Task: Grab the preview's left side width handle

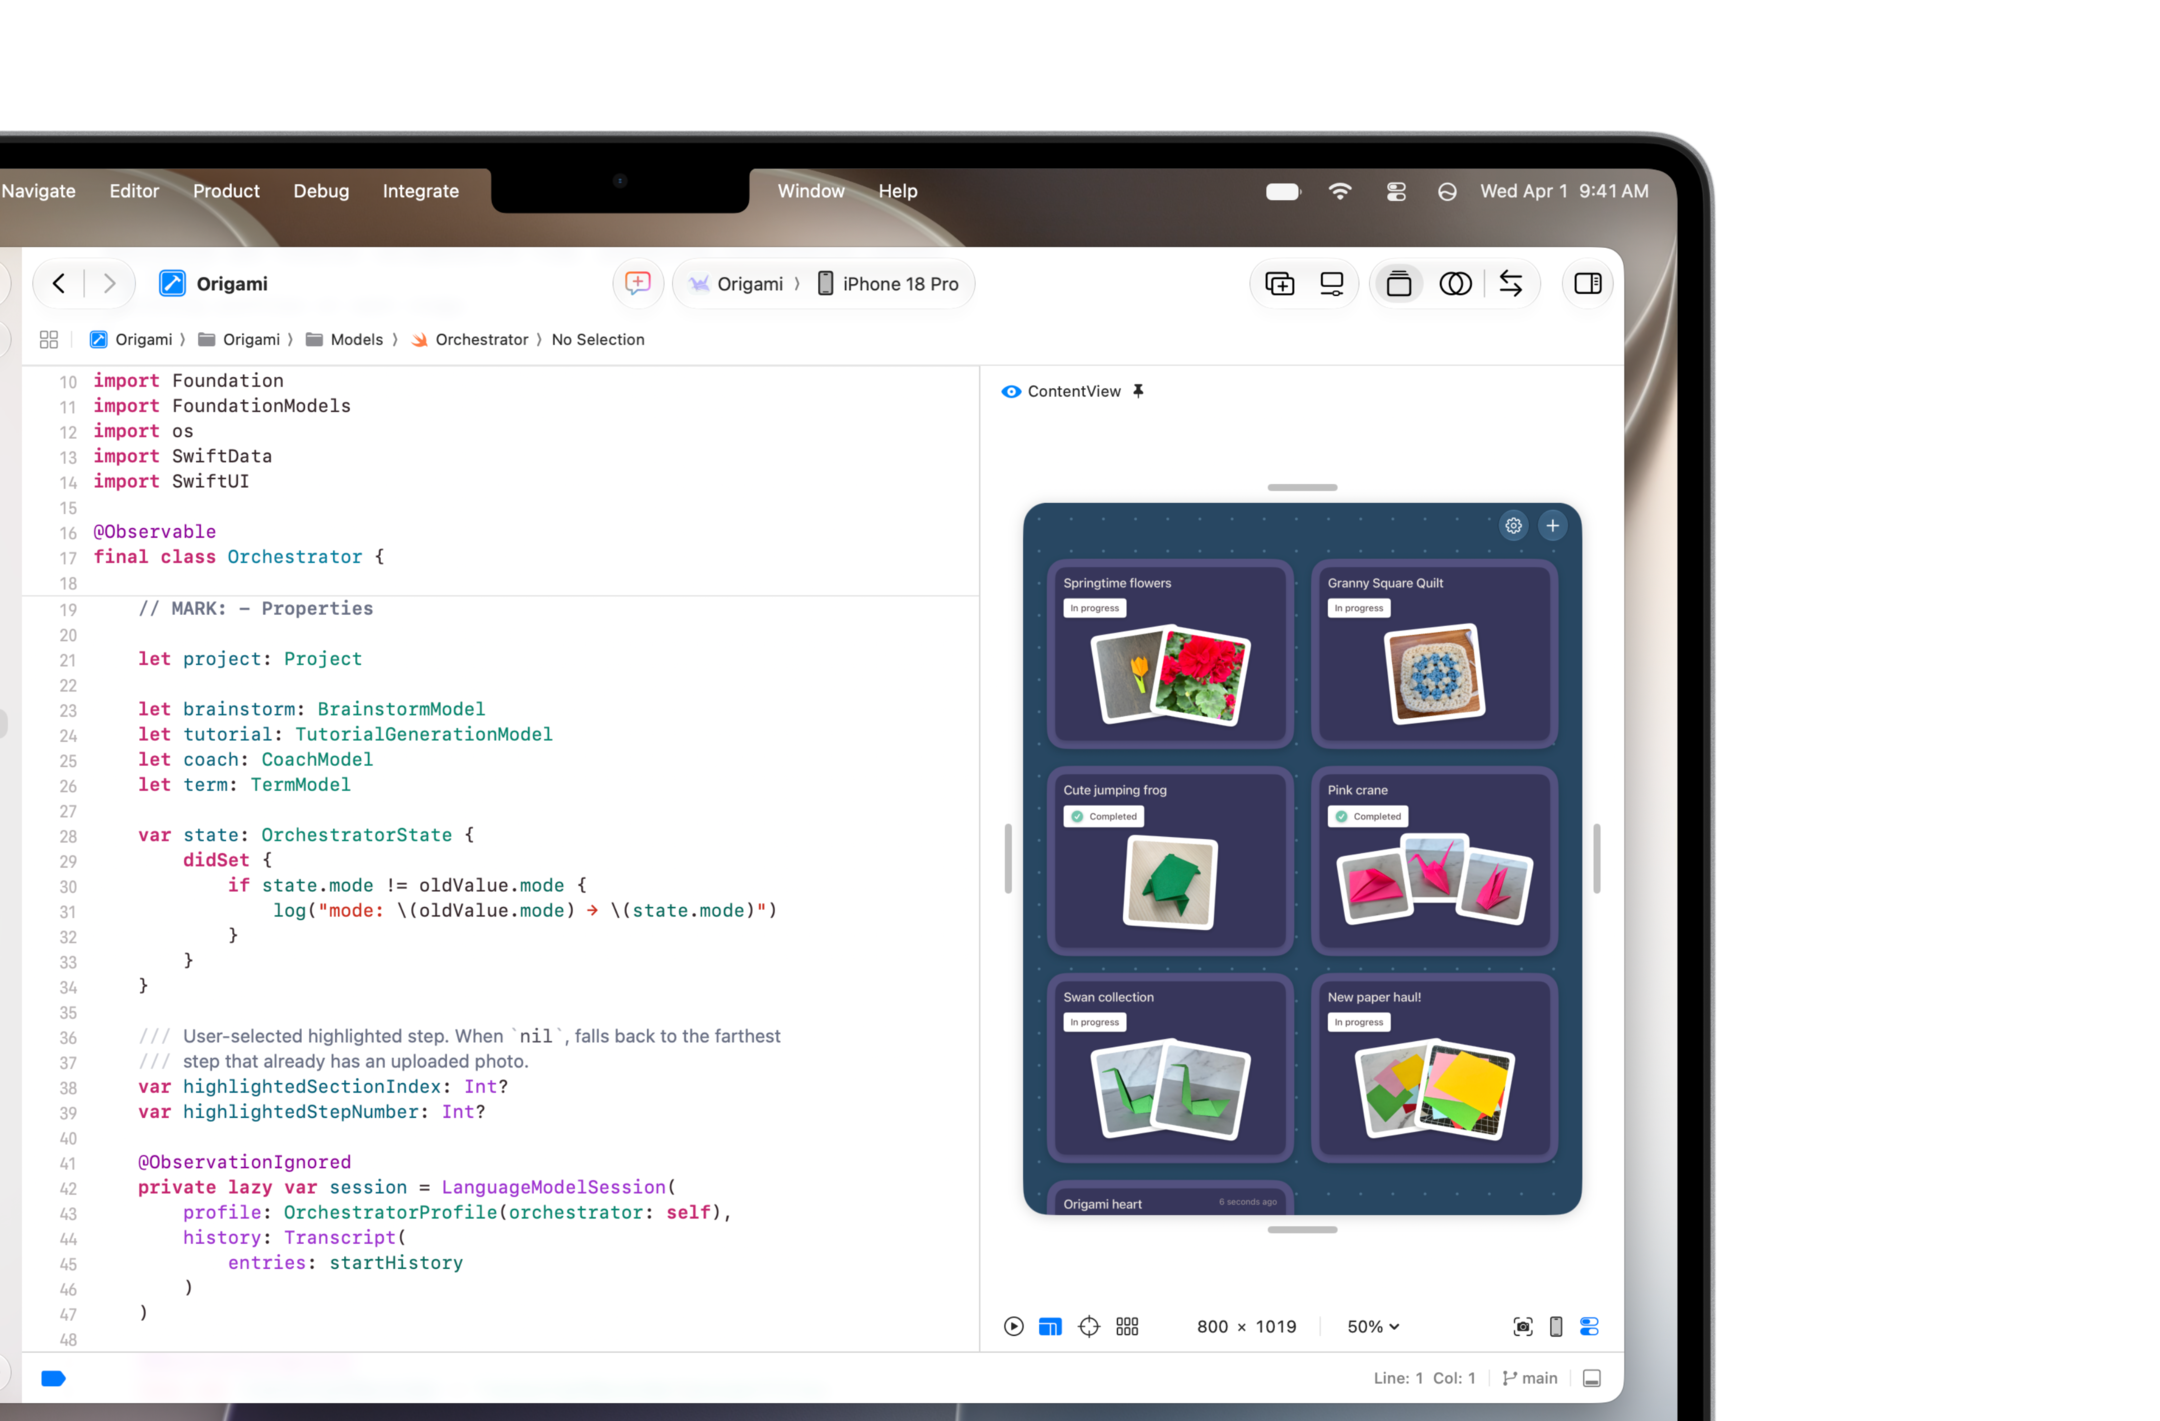Action: click(1008, 859)
